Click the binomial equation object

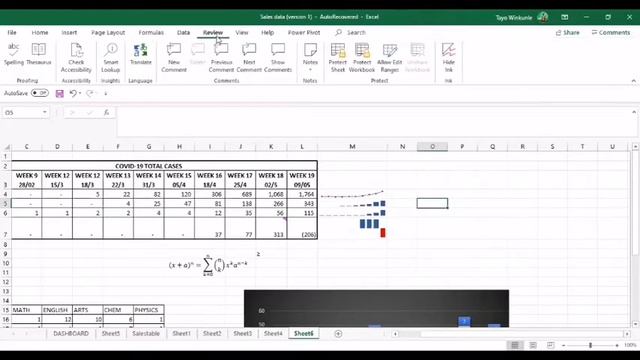point(208,265)
